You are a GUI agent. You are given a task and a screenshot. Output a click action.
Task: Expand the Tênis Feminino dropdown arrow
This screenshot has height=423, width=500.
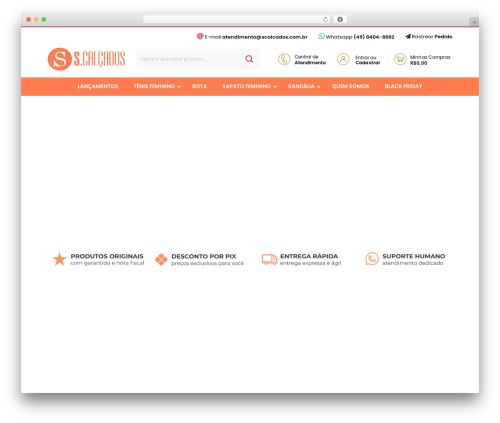click(x=179, y=87)
